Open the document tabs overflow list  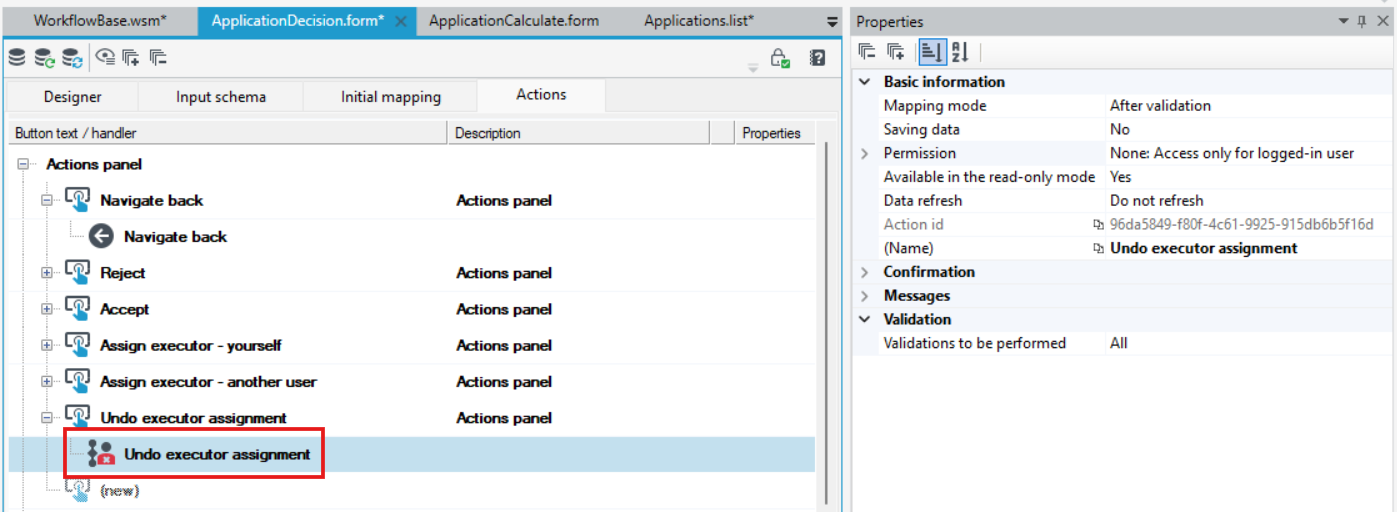(832, 21)
